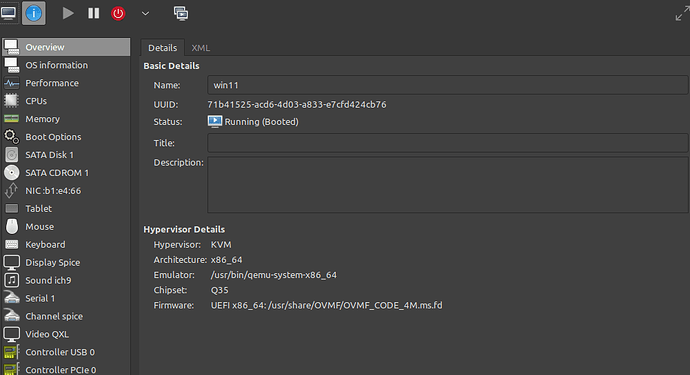Click the Name field containing win11

[x=448, y=85]
